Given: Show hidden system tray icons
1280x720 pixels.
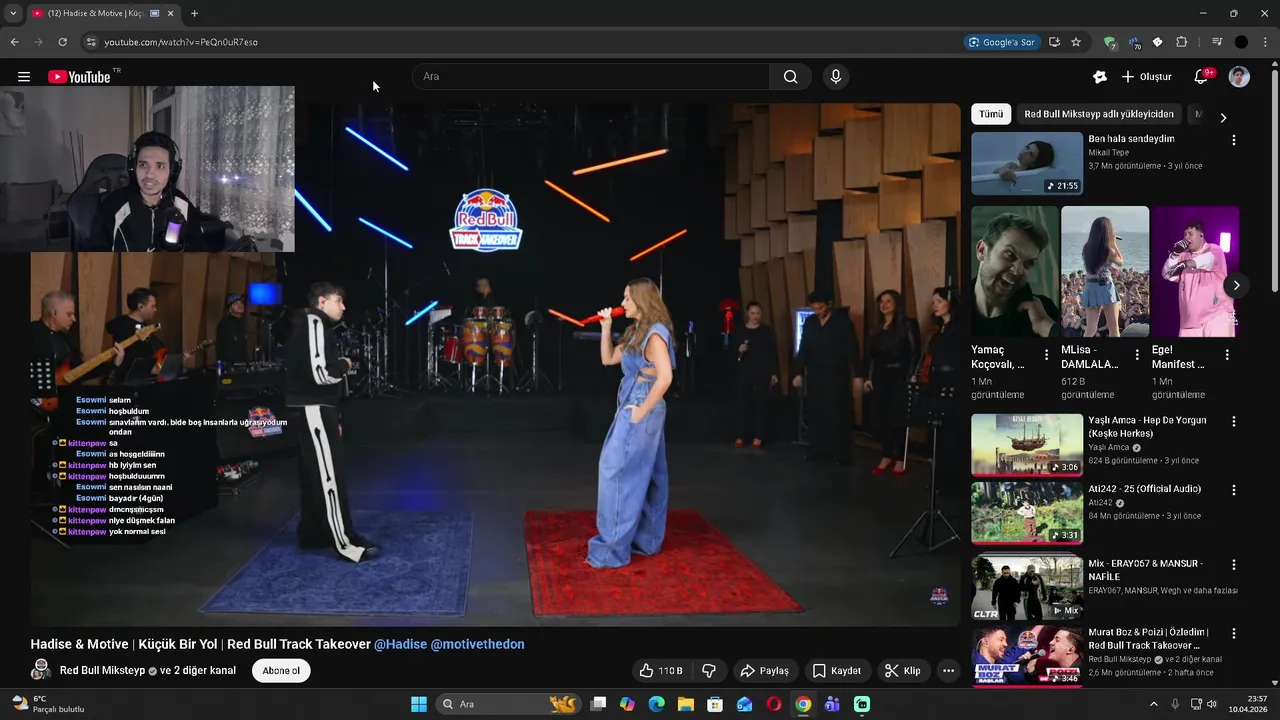Looking at the screenshot, I should coord(1153,704).
